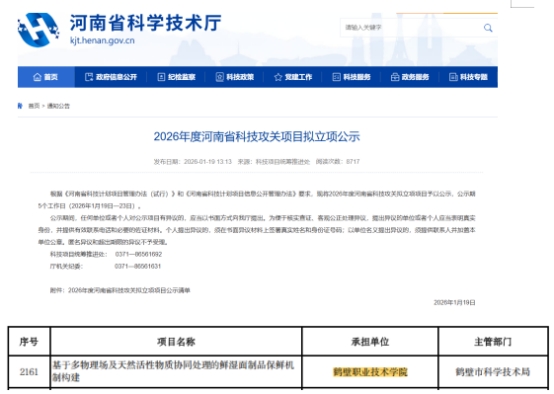Click the search magnifier icon
Viewport: 554px width, 394px height.
tap(488, 28)
